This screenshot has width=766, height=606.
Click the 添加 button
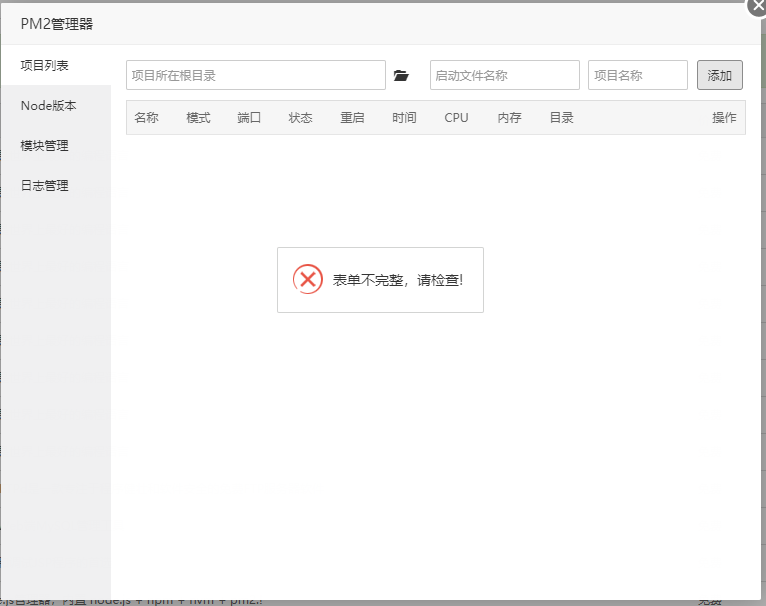(720, 75)
